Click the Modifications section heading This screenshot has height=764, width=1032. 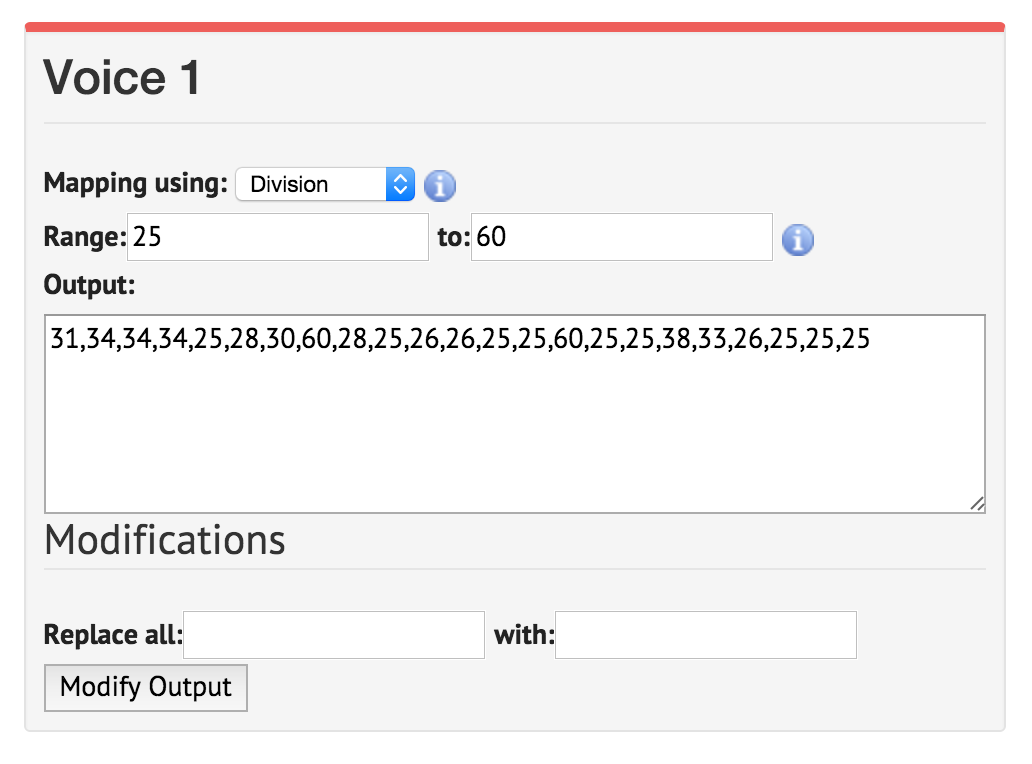(164, 539)
